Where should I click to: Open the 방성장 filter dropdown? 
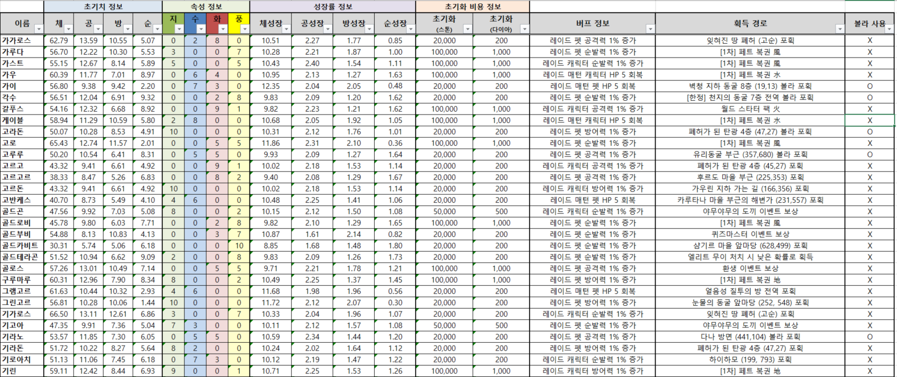370,29
